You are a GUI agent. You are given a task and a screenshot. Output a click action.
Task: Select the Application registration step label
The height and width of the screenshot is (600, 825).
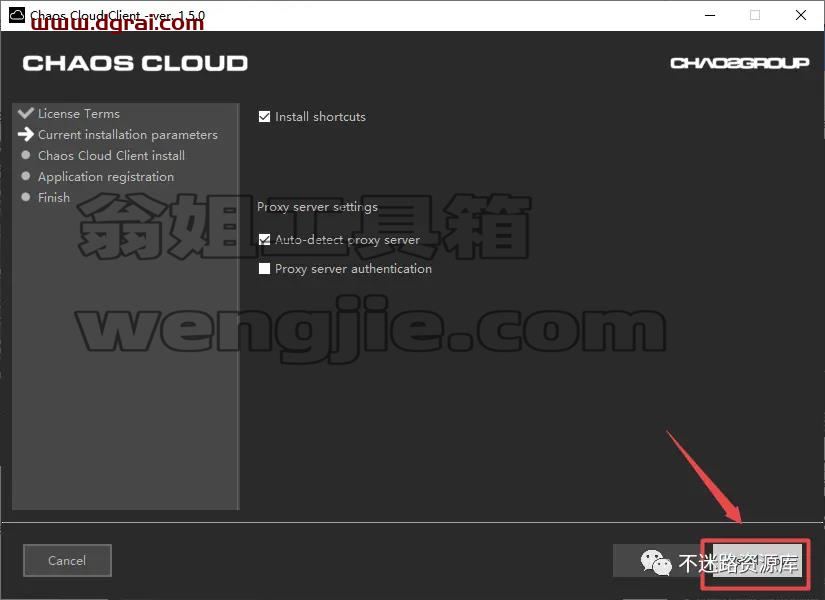tap(106, 177)
